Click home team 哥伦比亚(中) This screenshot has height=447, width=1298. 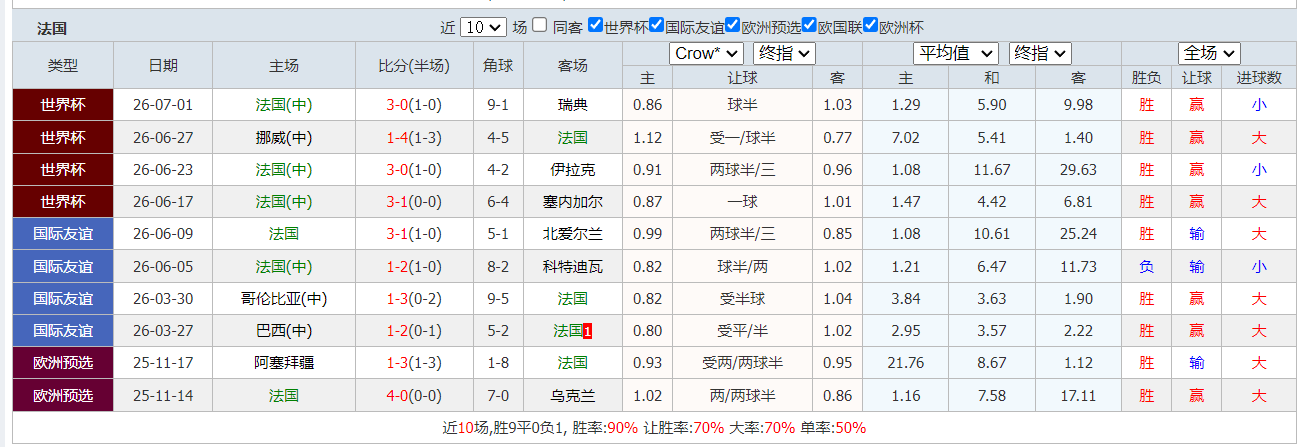284,298
